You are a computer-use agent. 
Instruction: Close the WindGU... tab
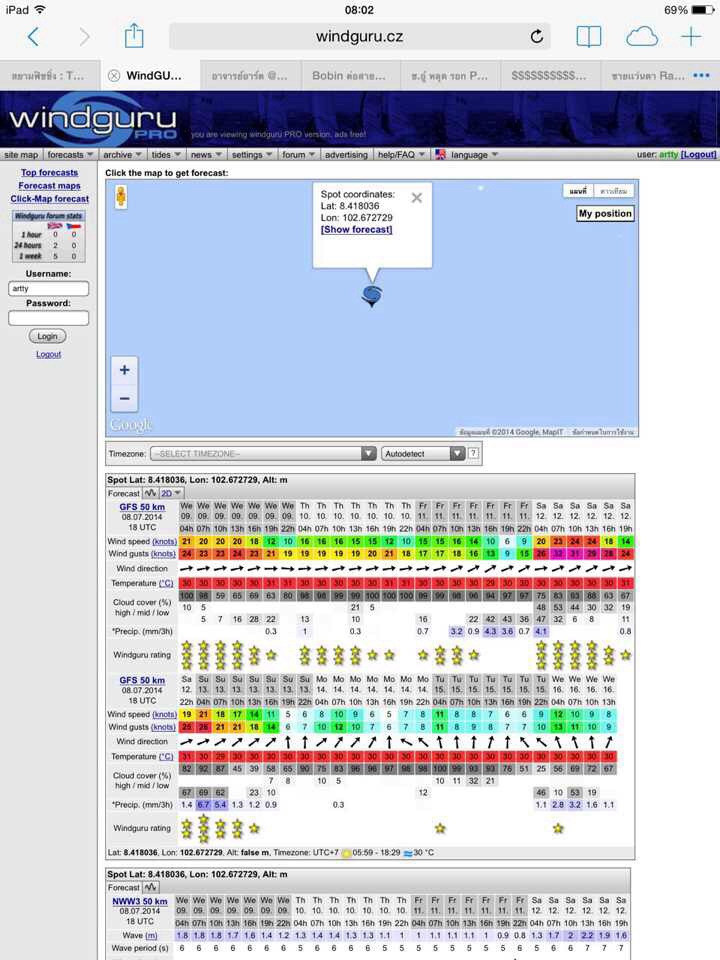pos(114,76)
